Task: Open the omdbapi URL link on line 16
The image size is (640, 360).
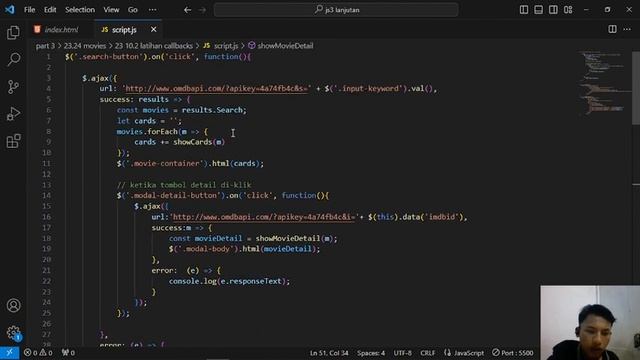Action: pos(264,217)
